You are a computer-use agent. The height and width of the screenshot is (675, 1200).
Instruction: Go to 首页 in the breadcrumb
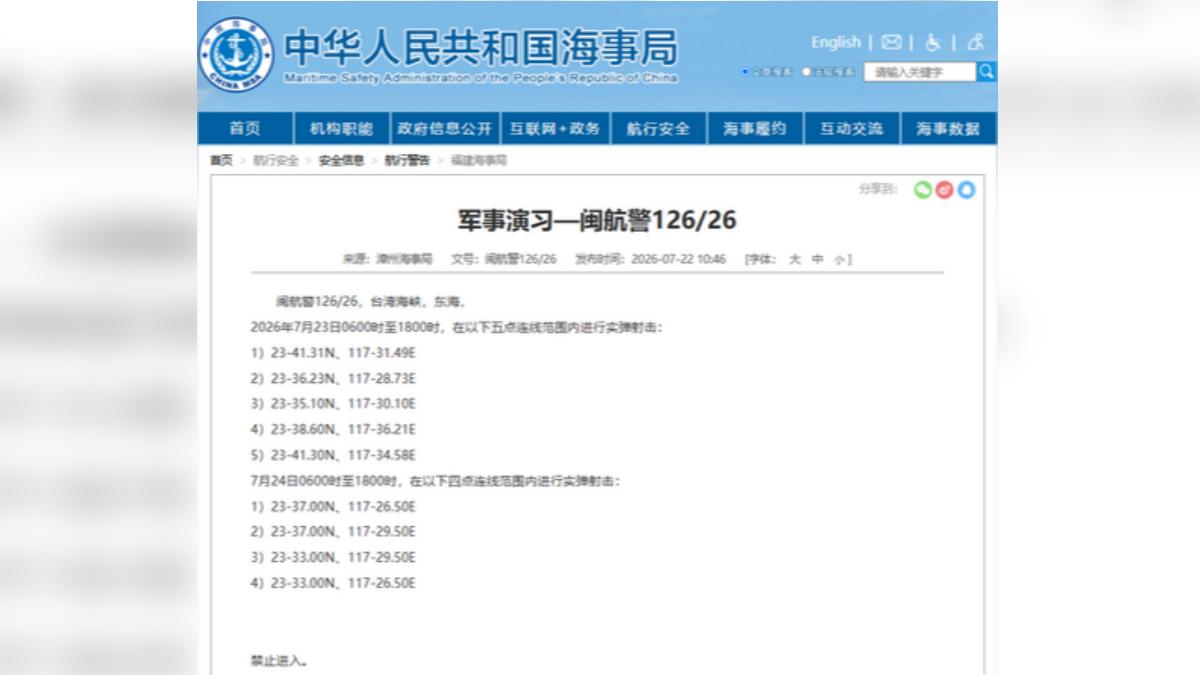pos(221,160)
